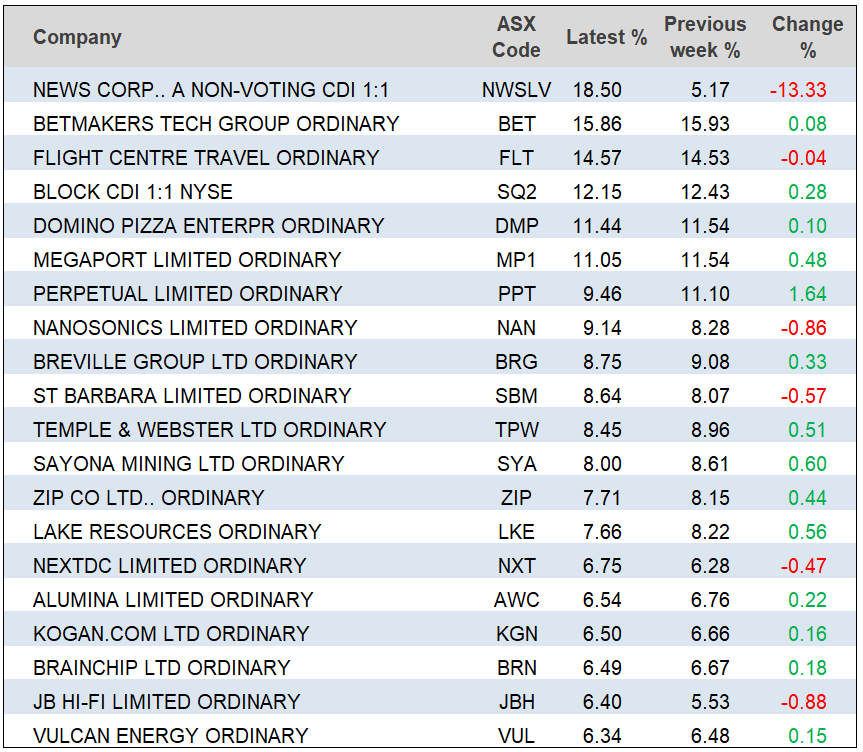The image size is (863, 752).
Task: Select Kogan.com previous week value 6.66
Action: click(710, 634)
